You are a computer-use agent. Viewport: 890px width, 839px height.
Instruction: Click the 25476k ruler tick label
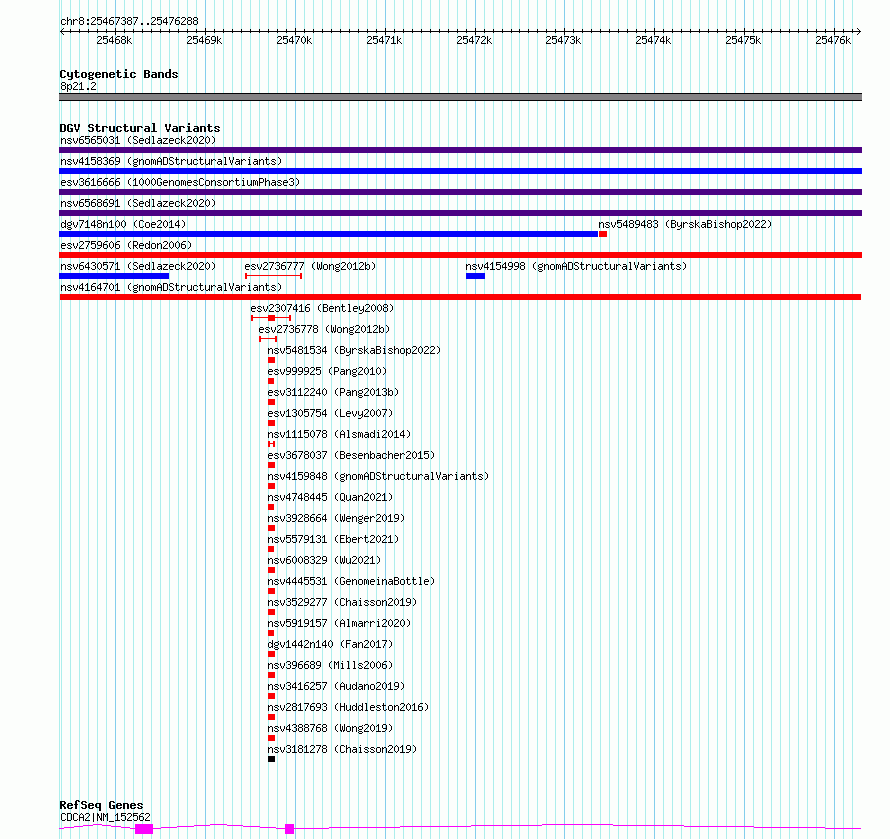[833, 40]
